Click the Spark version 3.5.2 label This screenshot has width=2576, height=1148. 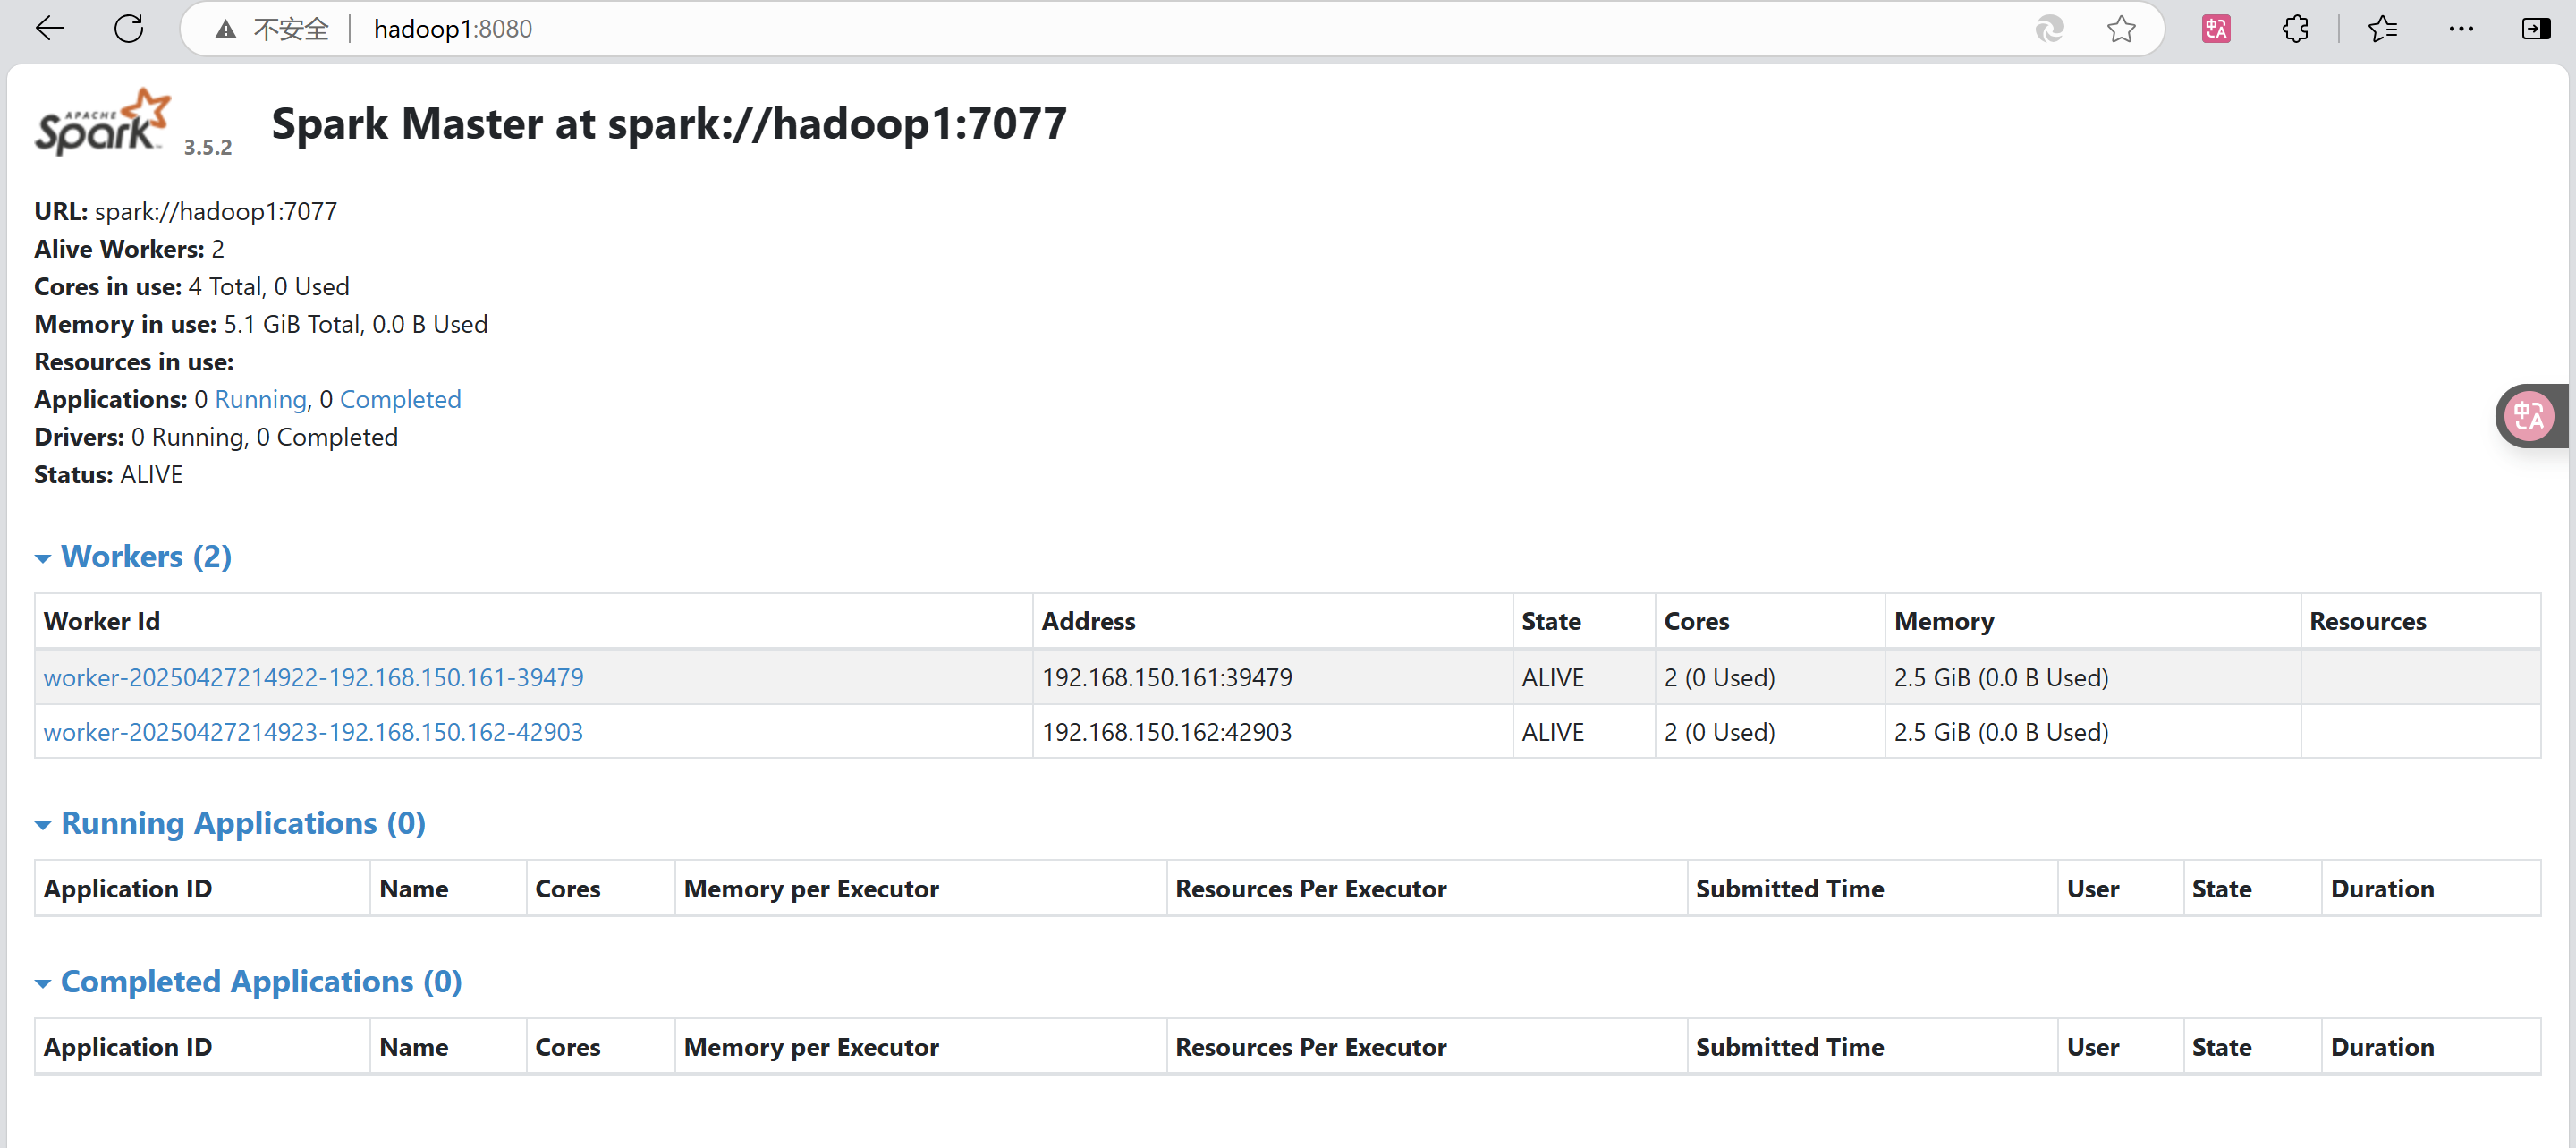pos(208,147)
